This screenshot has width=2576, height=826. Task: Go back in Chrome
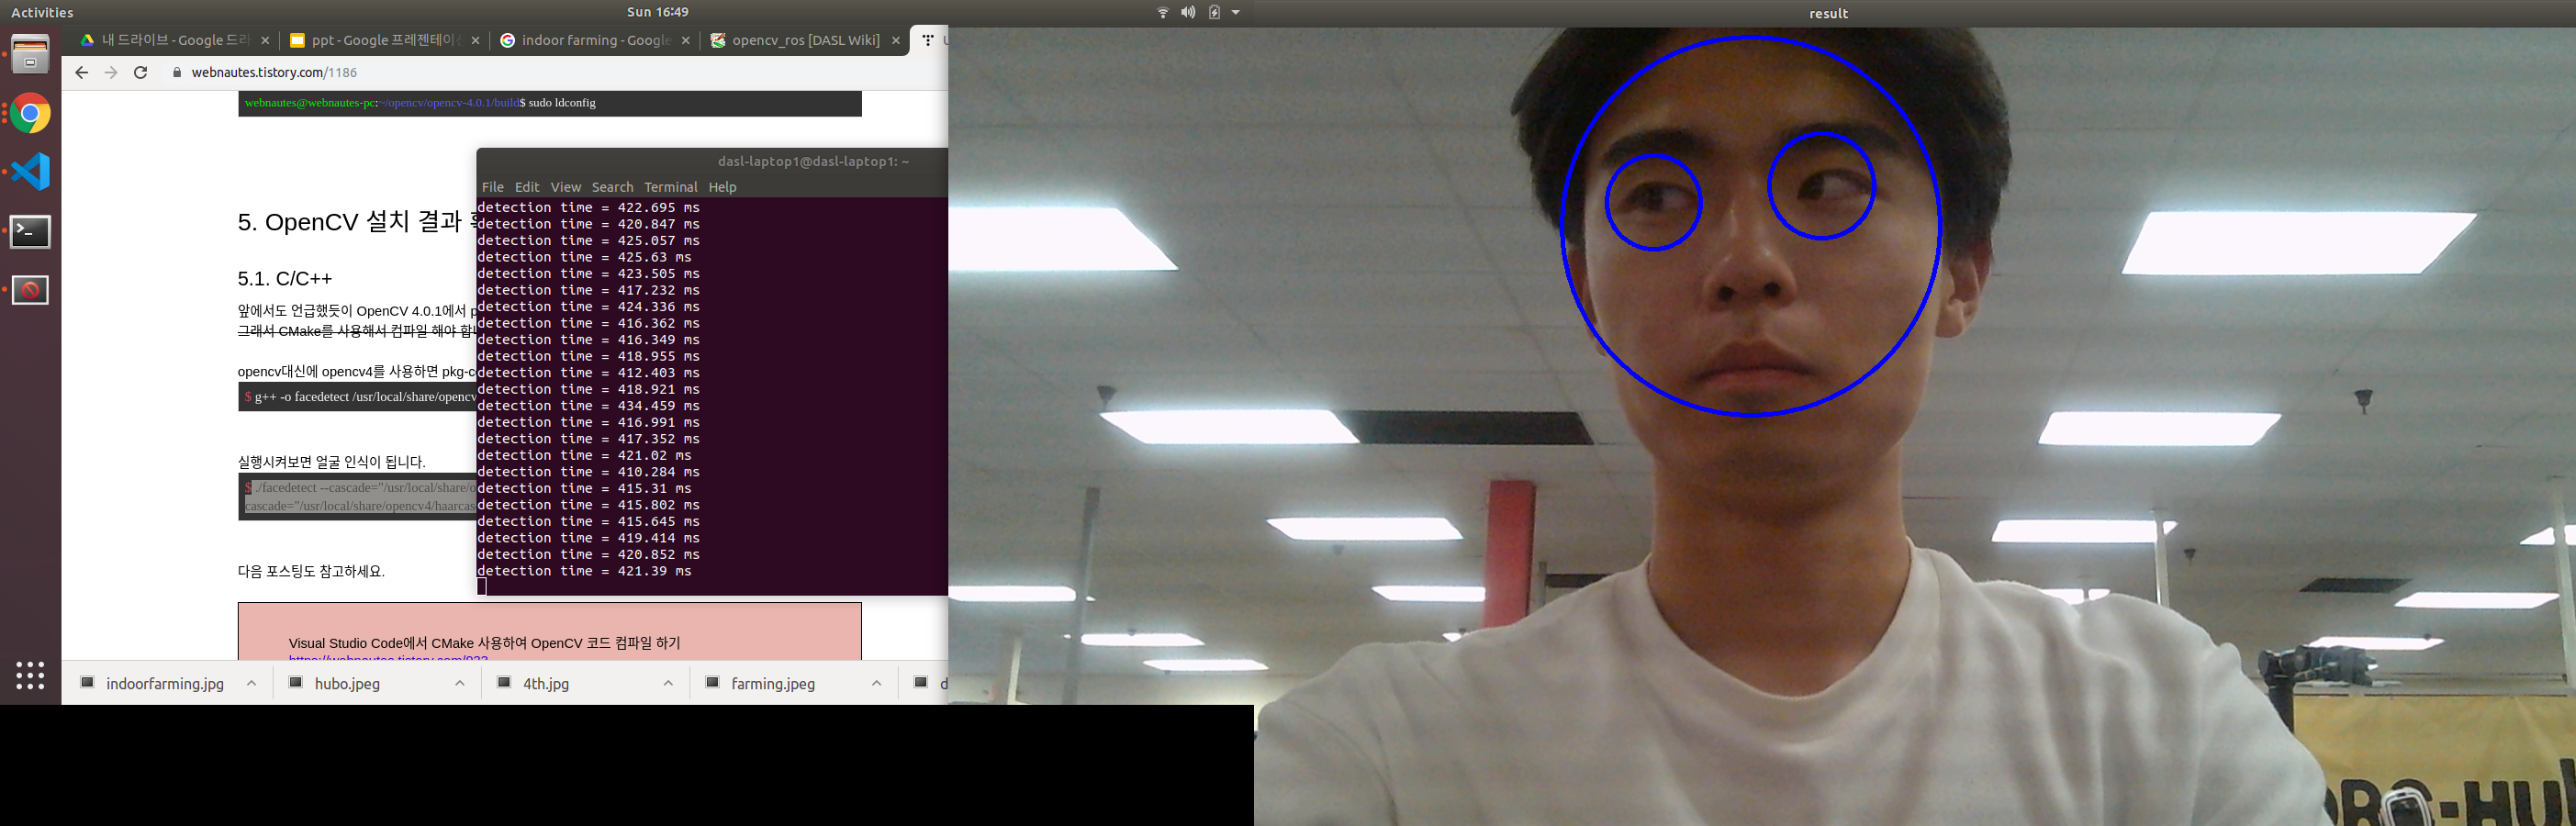[x=82, y=72]
